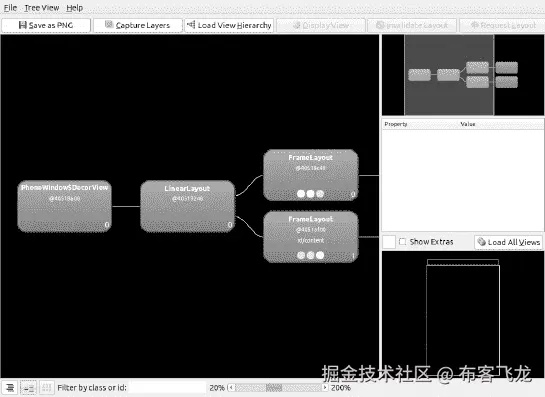Open the File menu

pos(10,8)
